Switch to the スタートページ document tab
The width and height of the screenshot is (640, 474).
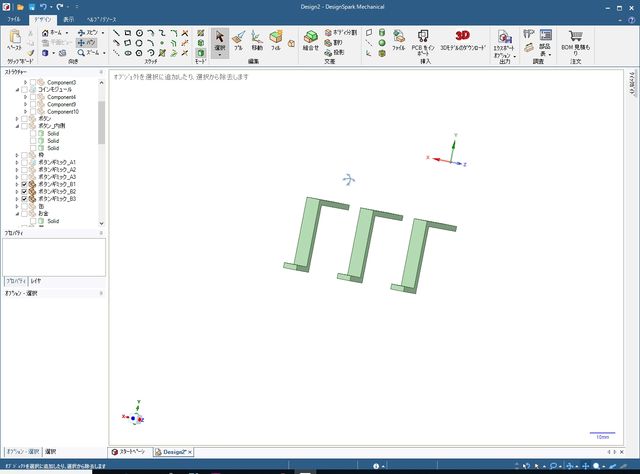pyautogui.click(x=129, y=452)
